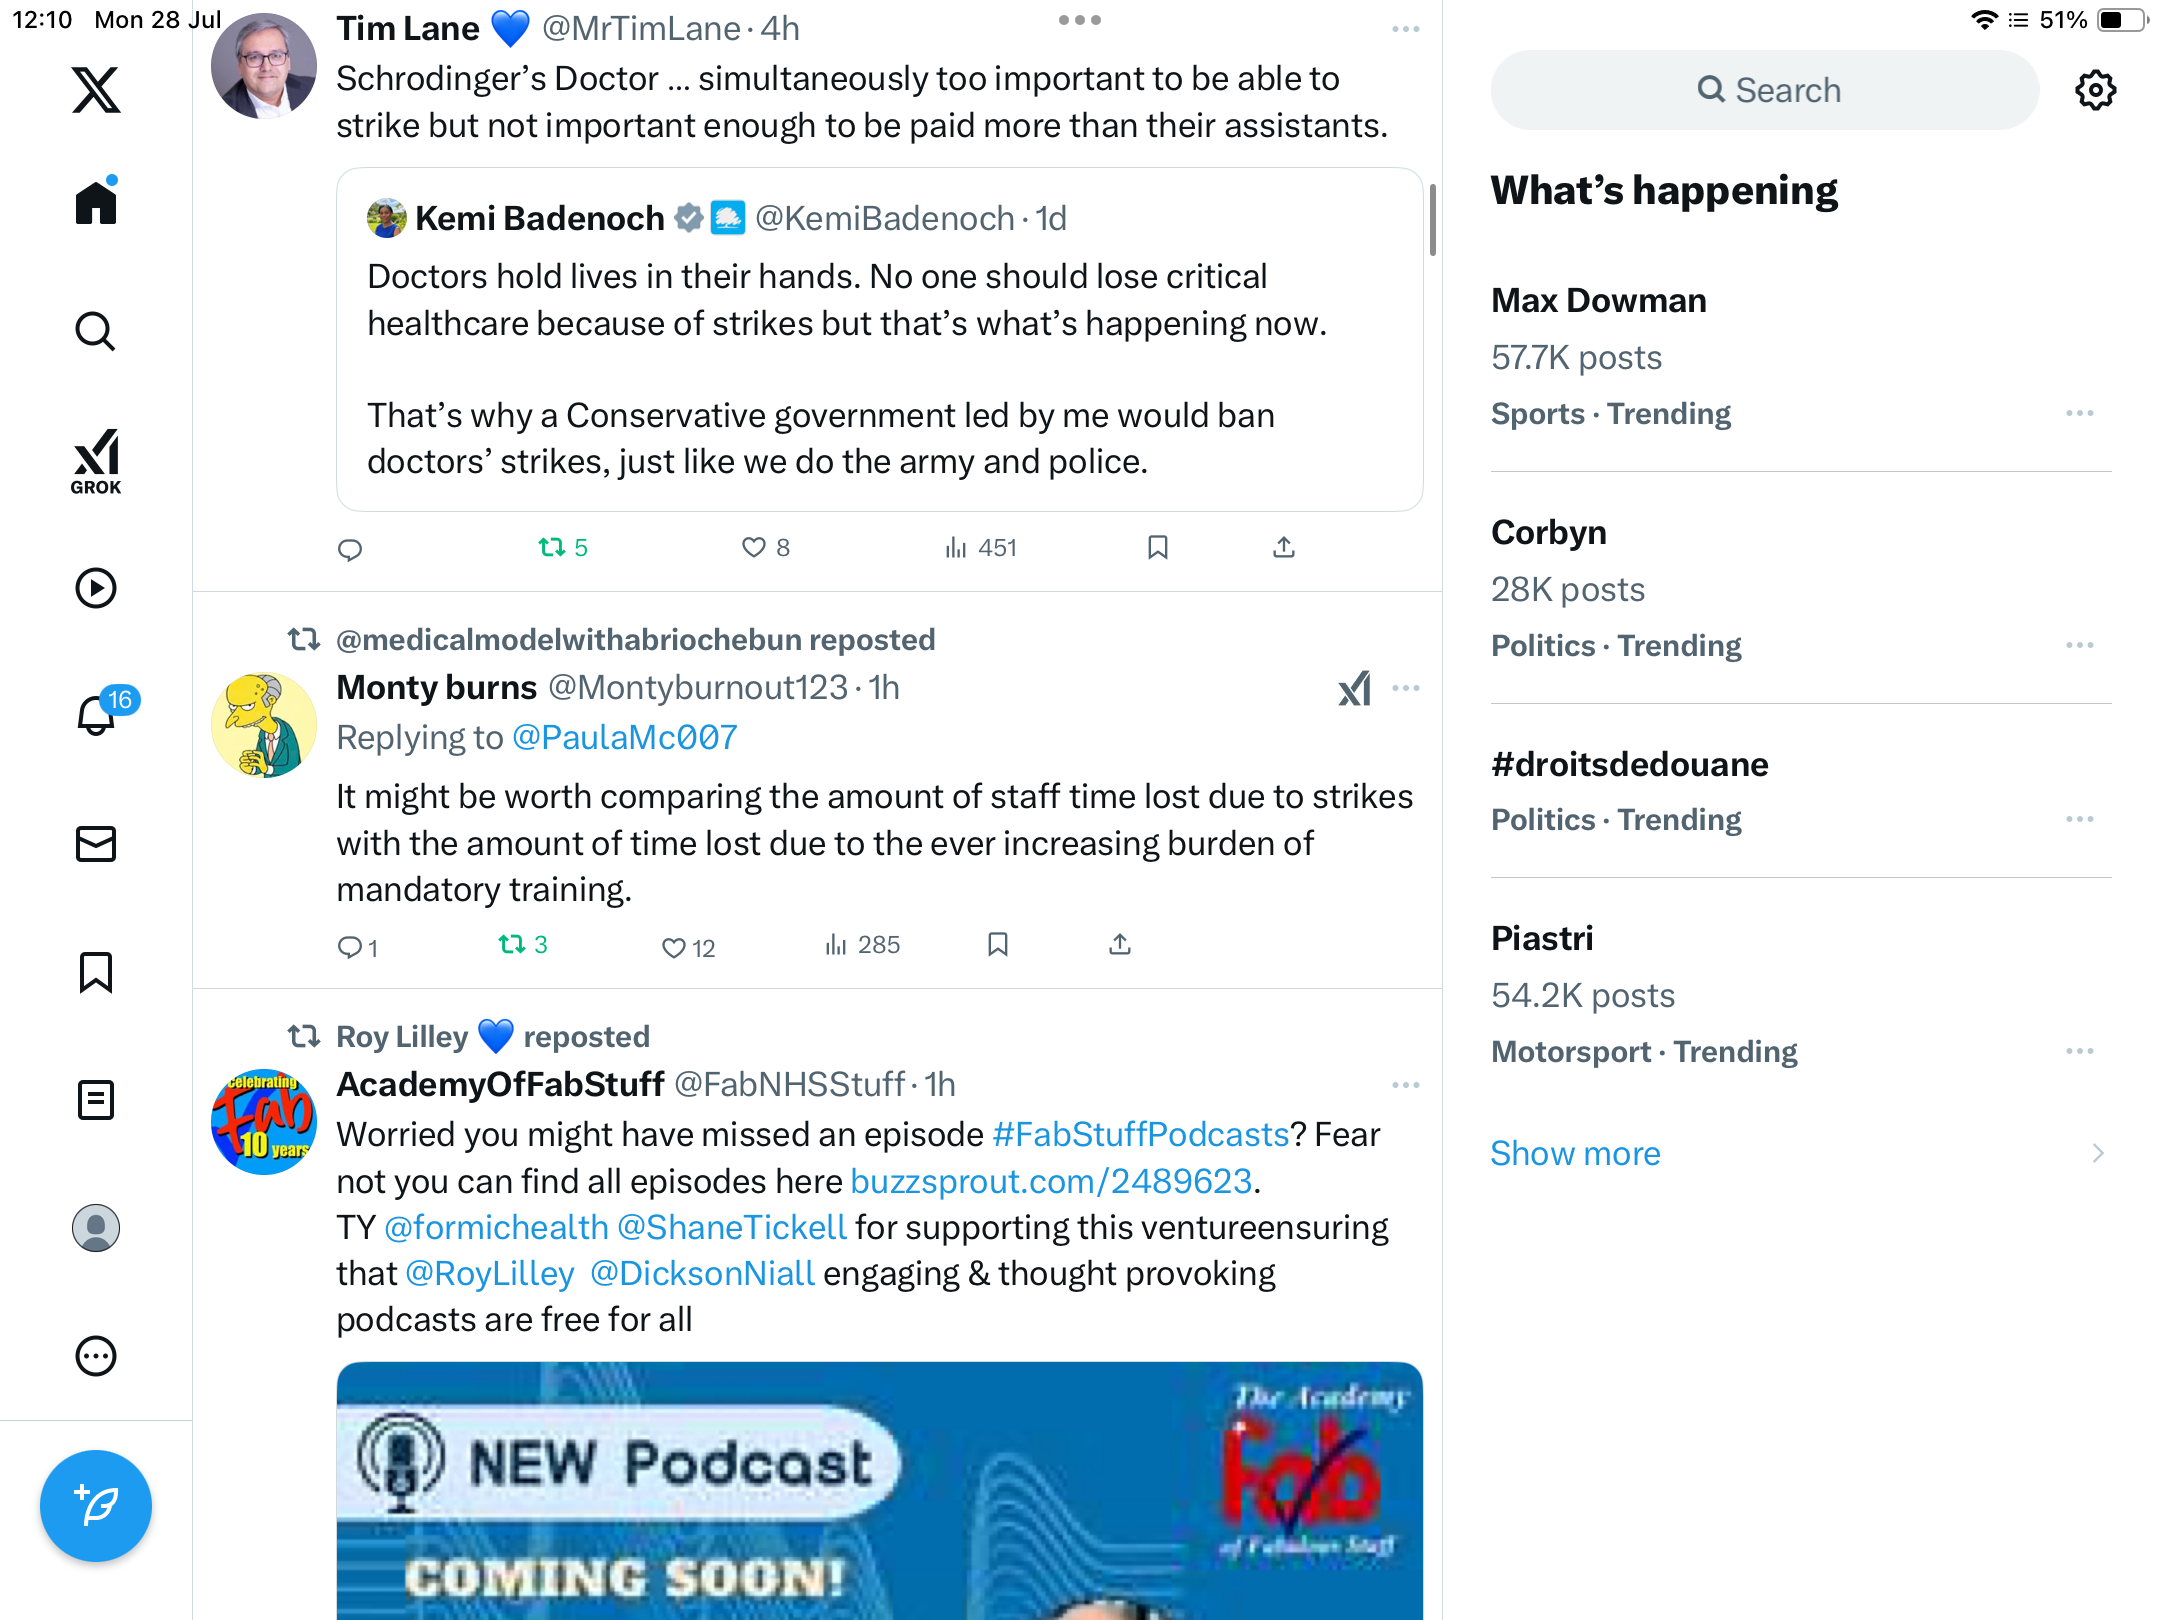The height and width of the screenshot is (1620, 2160).
Task: Open the buzzsprout.com/2489623 link
Action: [1051, 1181]
